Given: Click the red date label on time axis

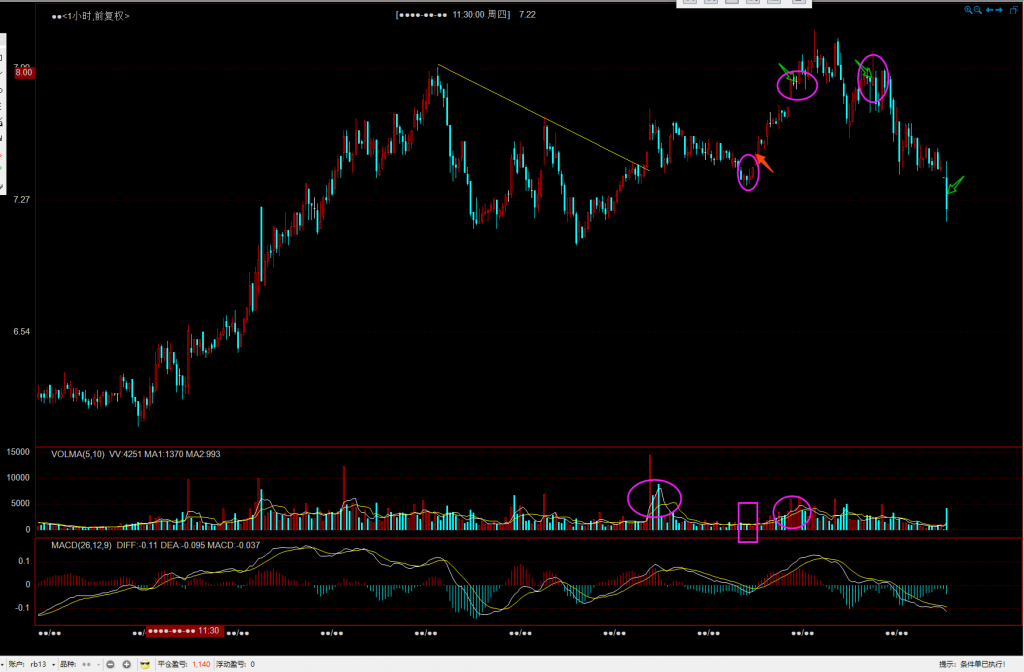Looking at the screenshot, I should point(185,631).
